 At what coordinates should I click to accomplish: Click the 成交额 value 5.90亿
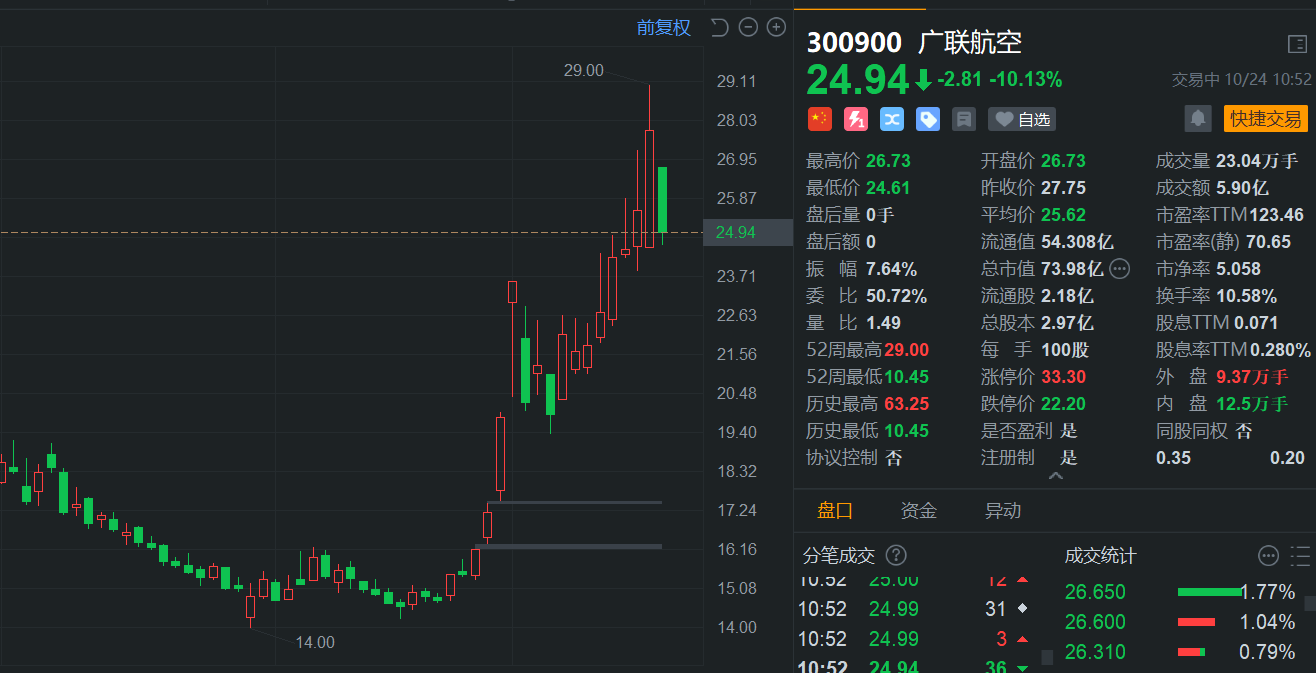pyautogui.click(x=1242, y=188)
